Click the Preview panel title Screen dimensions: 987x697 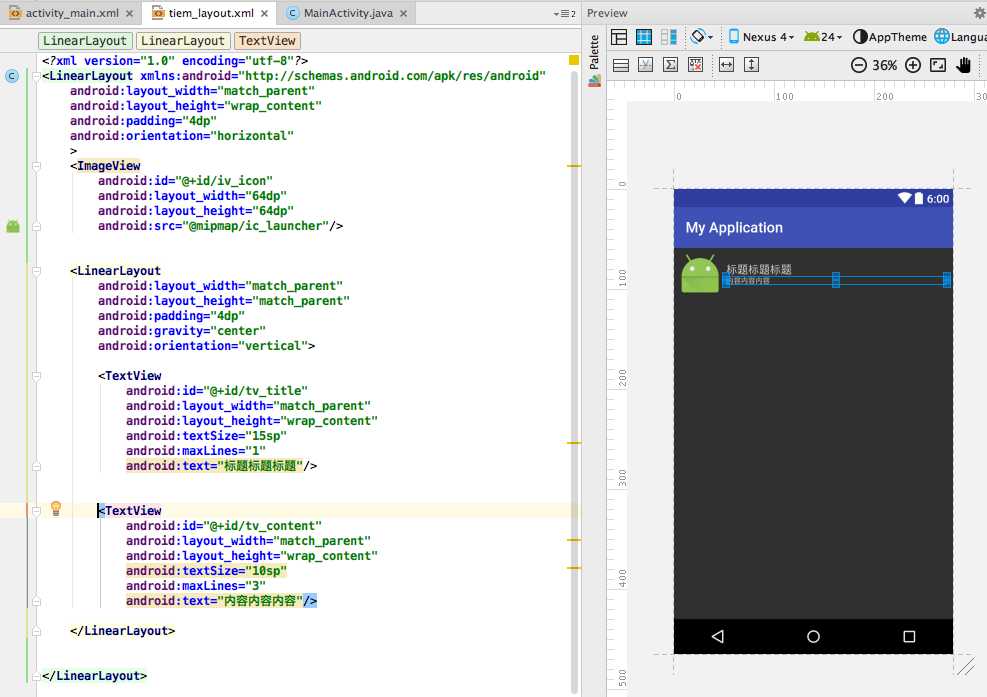click(607, 13)
